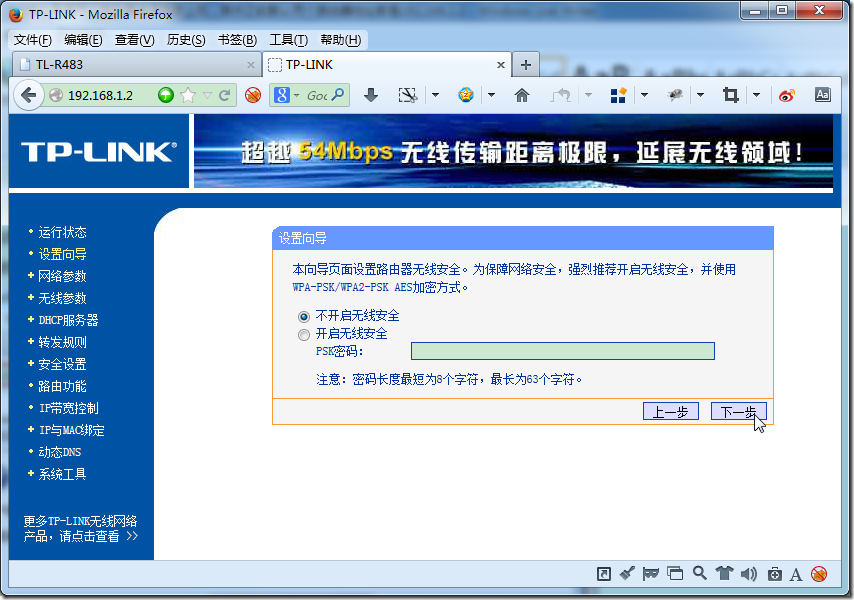Open 更多TP-LINK无线网络产品 link

(x=81, y=529)
